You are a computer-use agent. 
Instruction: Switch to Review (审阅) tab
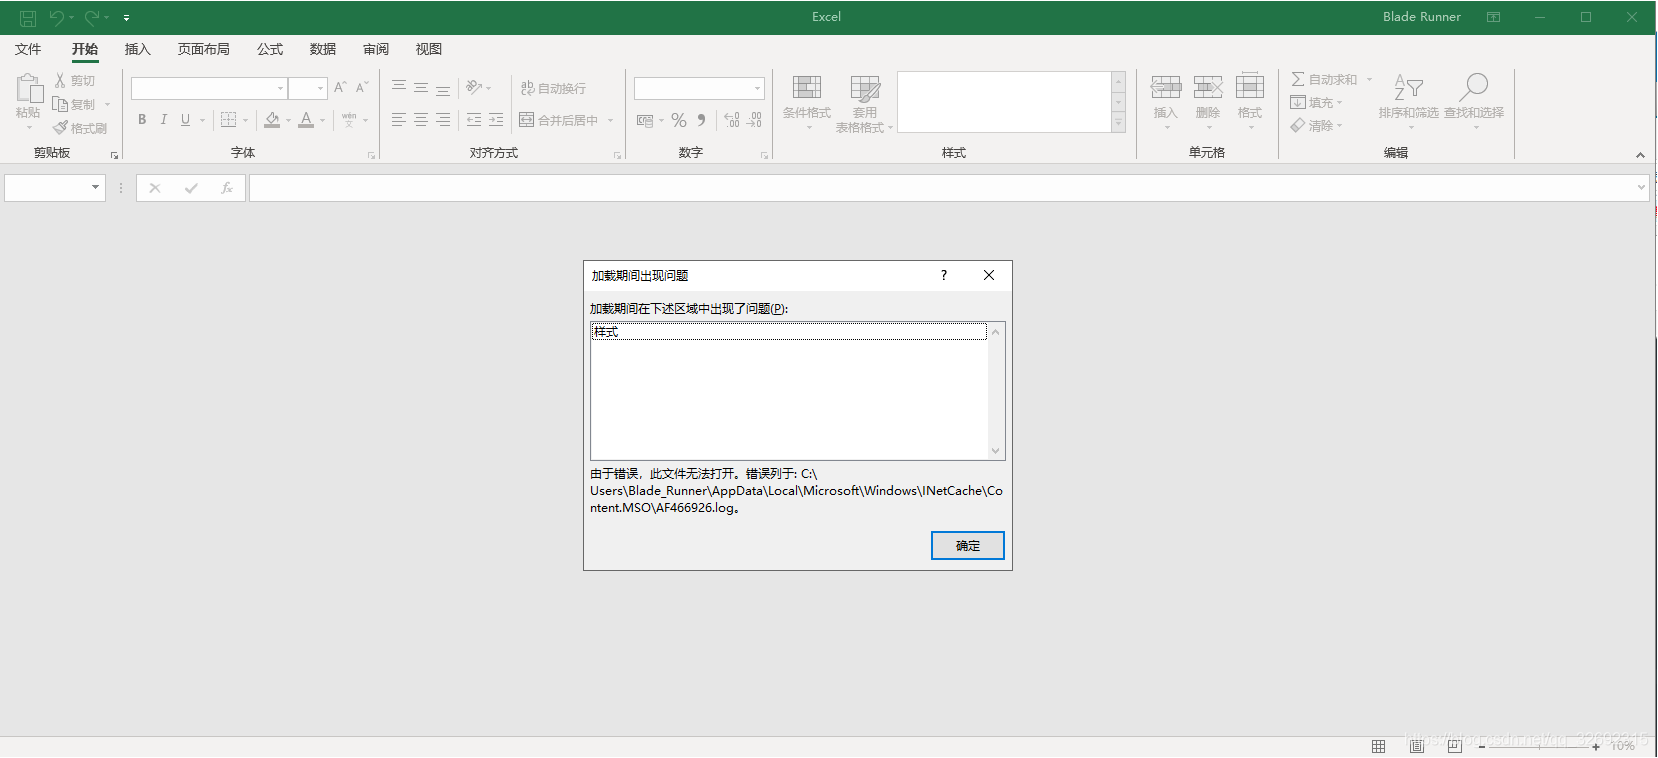[376, 49]
